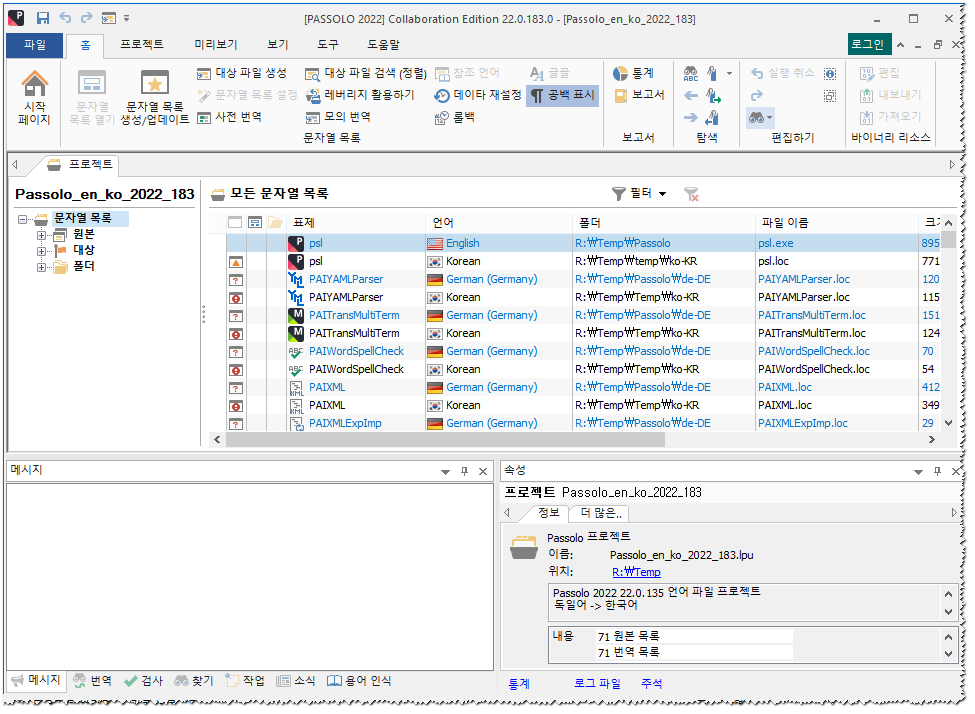Open 보고서 report command
This screenshot has height=714, width=975.
pos(639,95)
